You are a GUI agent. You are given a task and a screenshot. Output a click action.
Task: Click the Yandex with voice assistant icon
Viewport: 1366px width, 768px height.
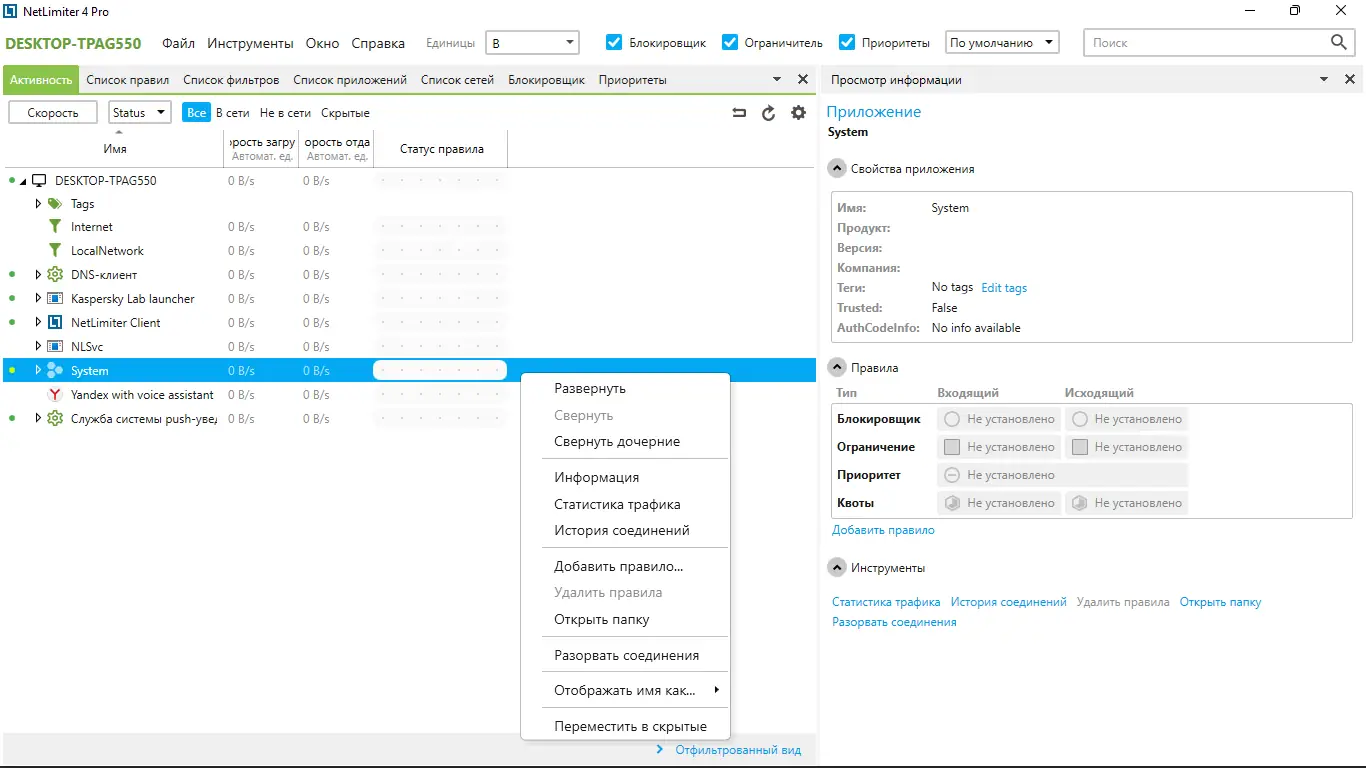pos(55,394)
